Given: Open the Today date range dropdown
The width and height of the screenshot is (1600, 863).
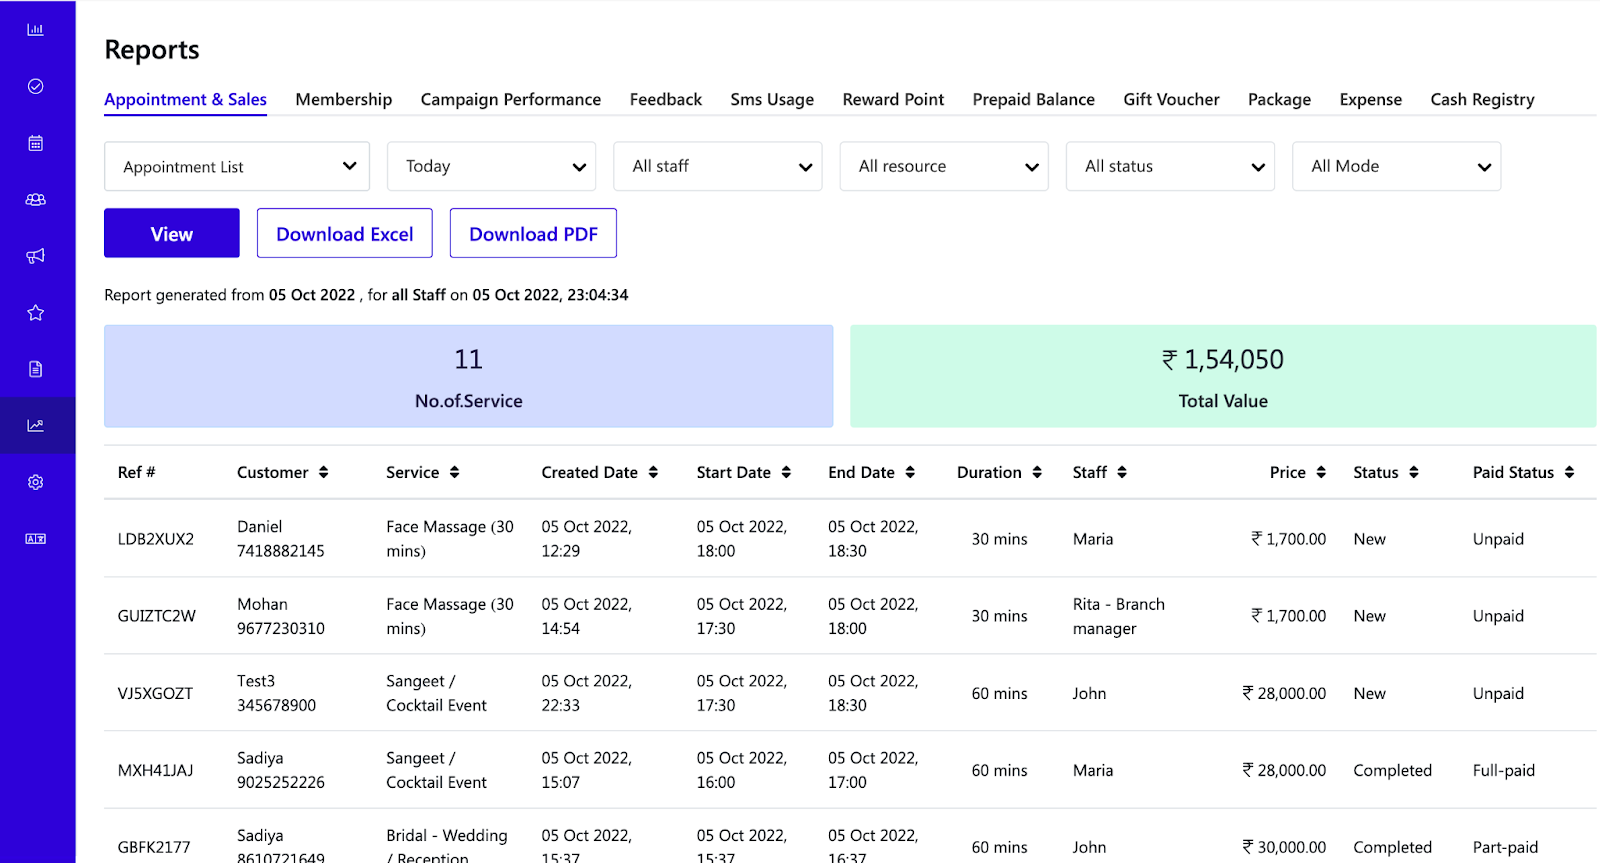Looking at the screenshot, I should 491,166.
